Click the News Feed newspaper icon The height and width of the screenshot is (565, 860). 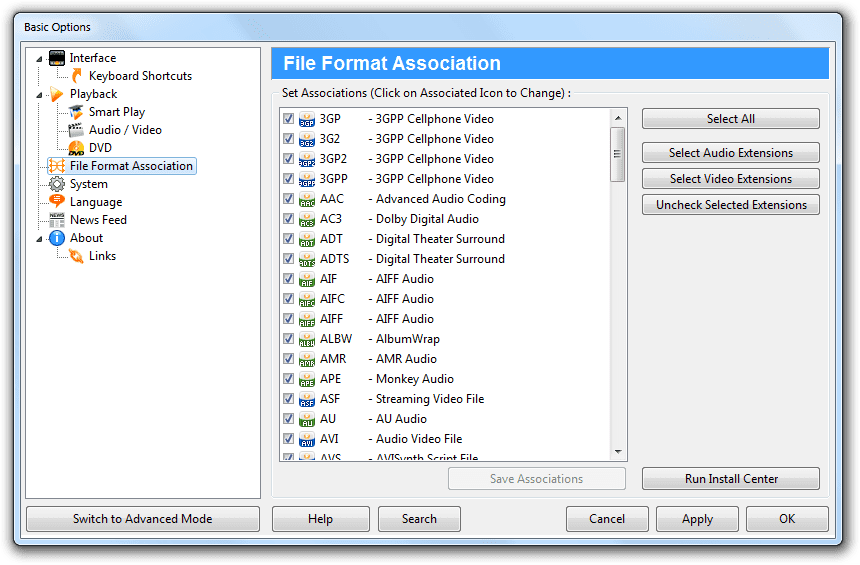coord(57,220)
